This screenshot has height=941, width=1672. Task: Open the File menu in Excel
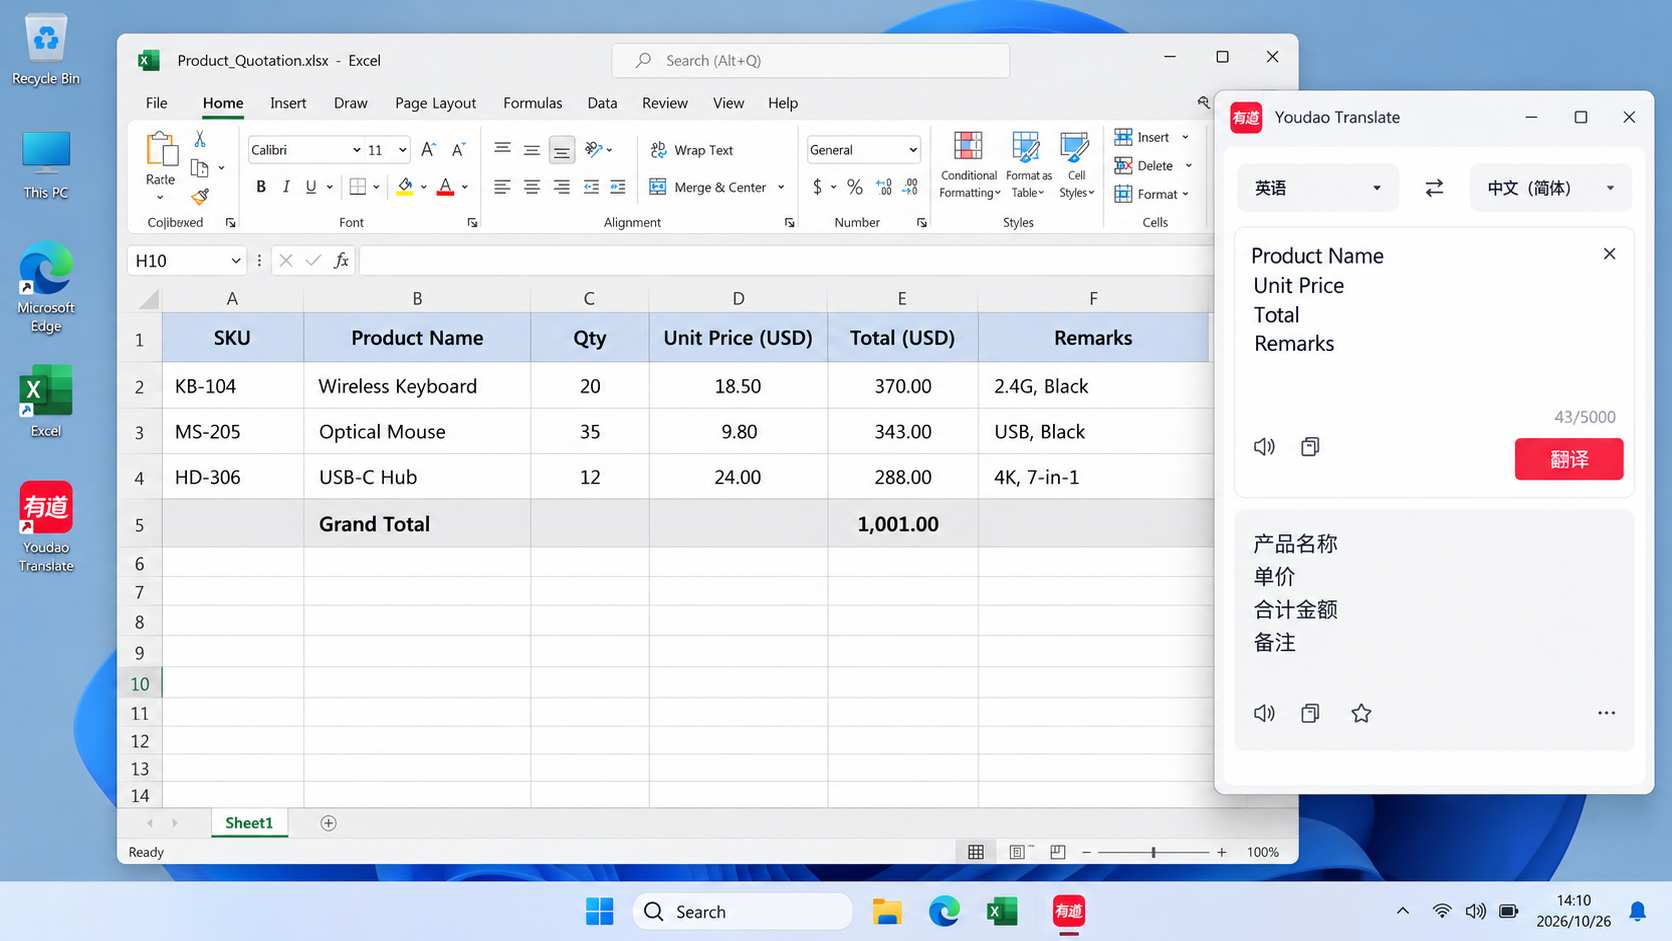pyautogui.click(x=156, y=103)
